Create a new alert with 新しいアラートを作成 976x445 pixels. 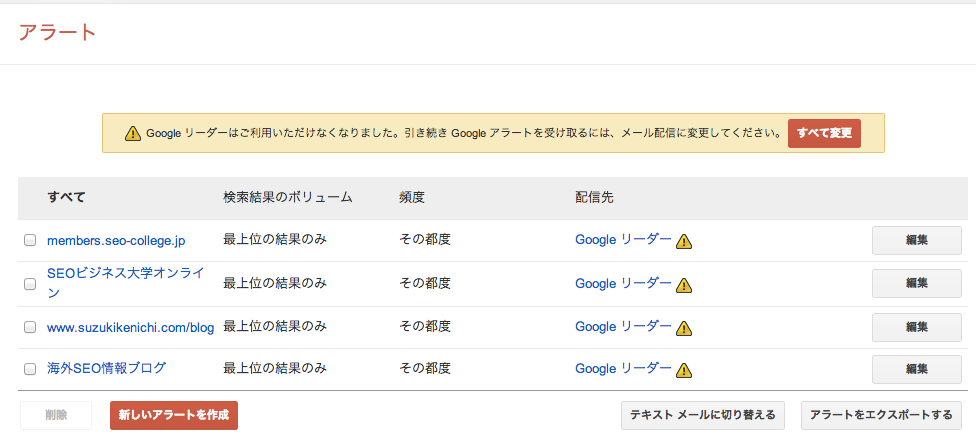click(174, 415)
